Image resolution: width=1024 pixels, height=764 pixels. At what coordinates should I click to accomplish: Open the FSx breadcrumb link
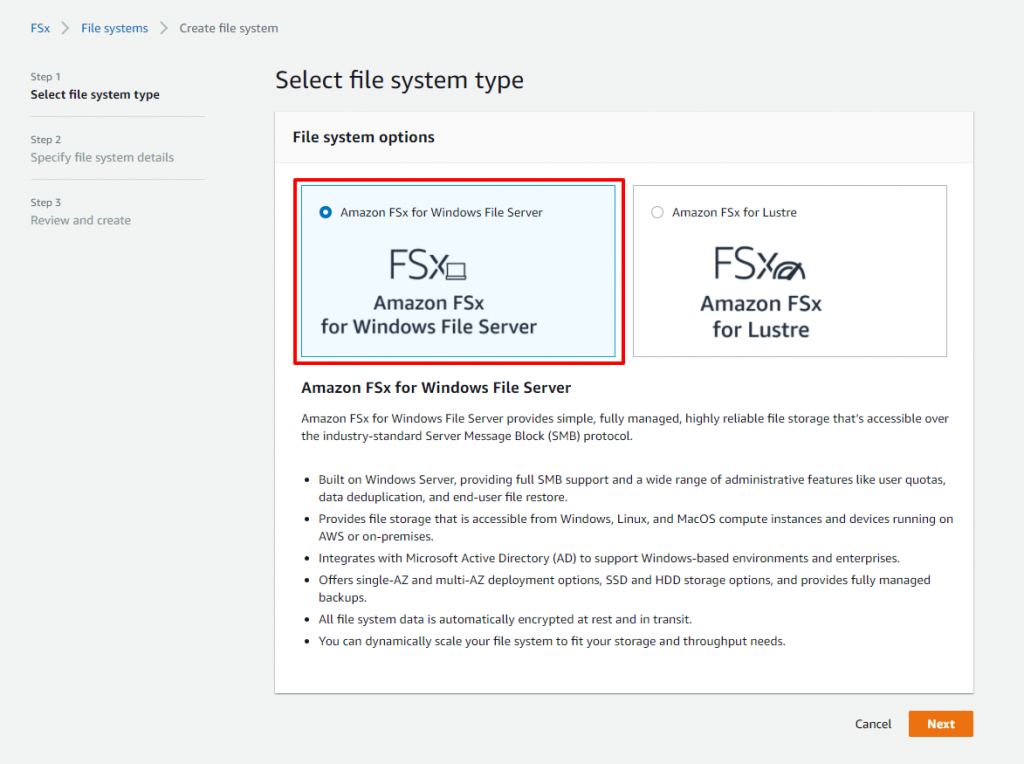pyautogui.click(x=40, y=28)
